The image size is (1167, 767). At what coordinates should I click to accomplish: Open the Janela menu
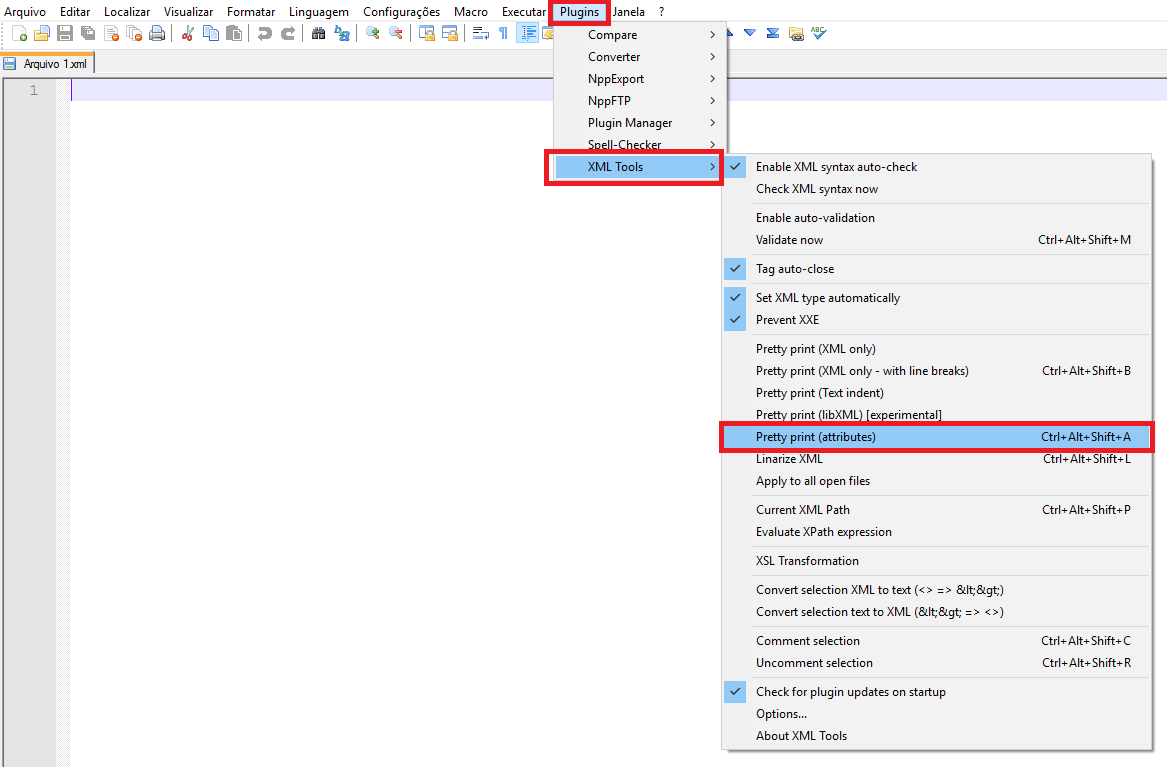[x=629, y=12]
